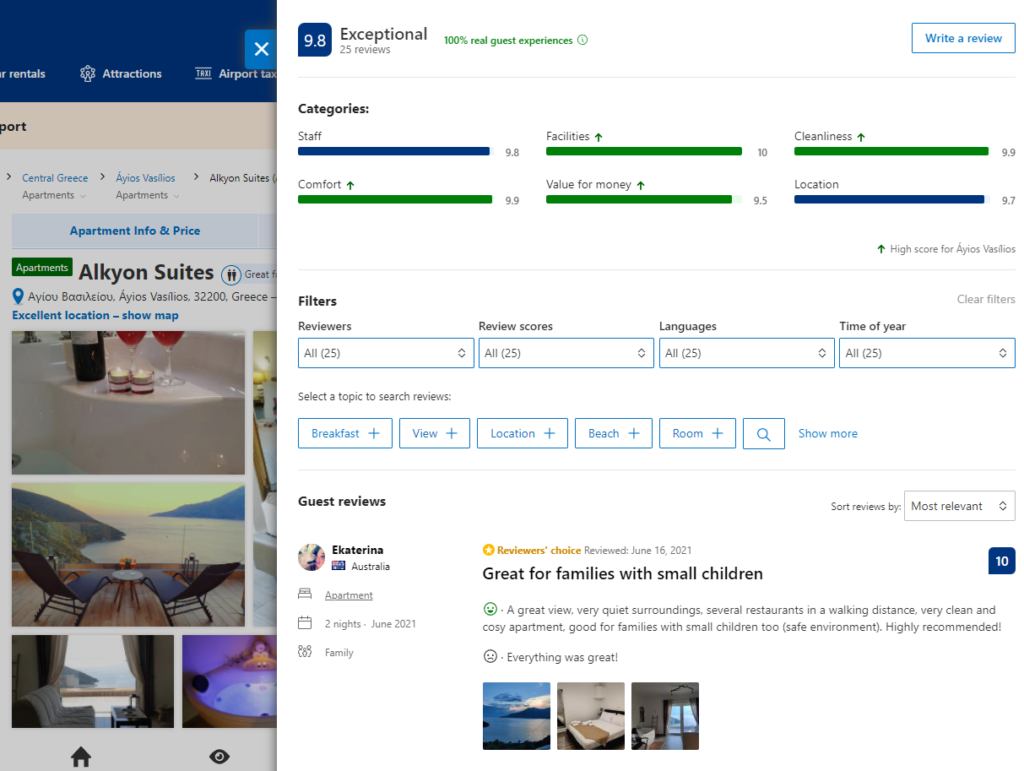Viewport: 1024px width, 771px height.
Task: Click the search magnifier button in topics
Action: pyautogui.click(x=763, y=433)
